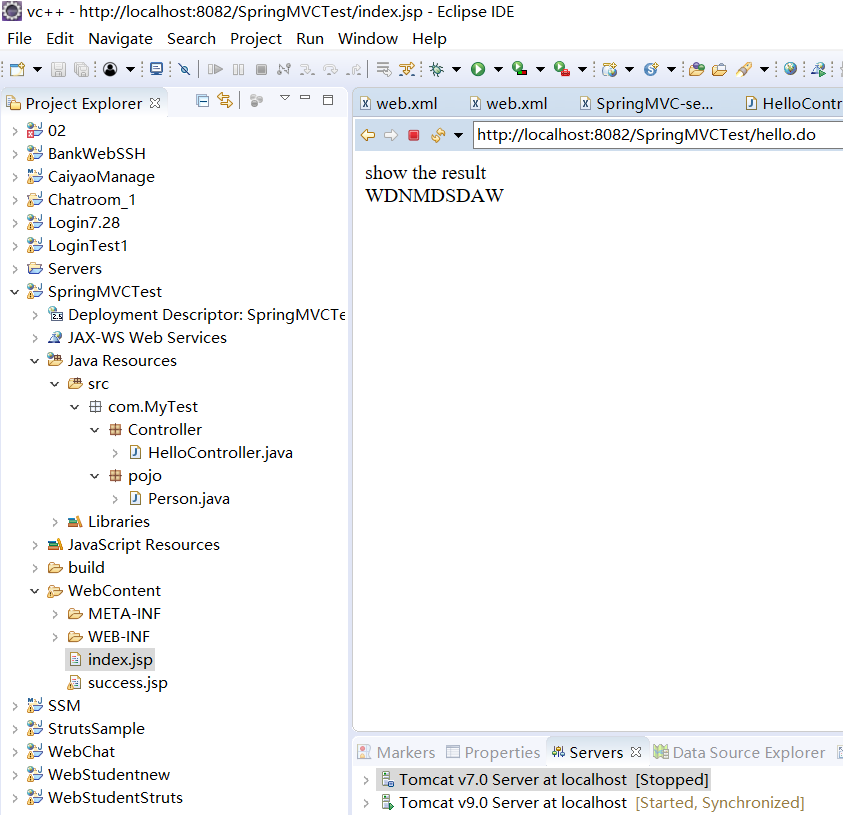
Task: Collapse the Java Resources node
Action: point(34,361)
